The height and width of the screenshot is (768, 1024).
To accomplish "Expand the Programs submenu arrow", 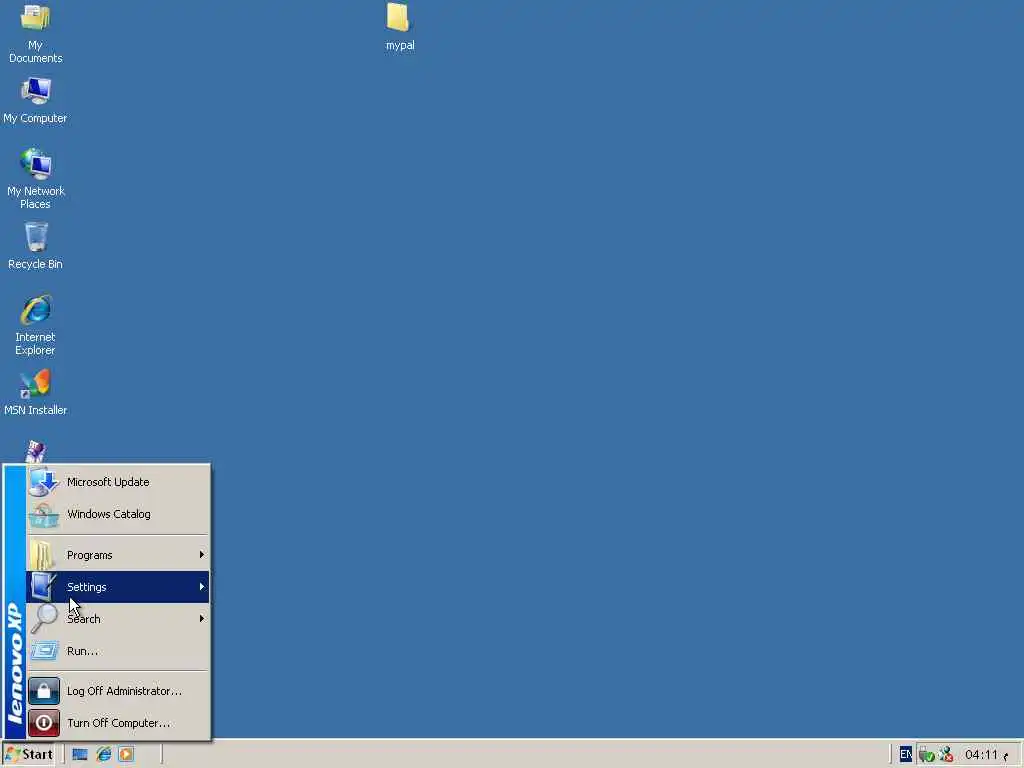I will 202,554.
